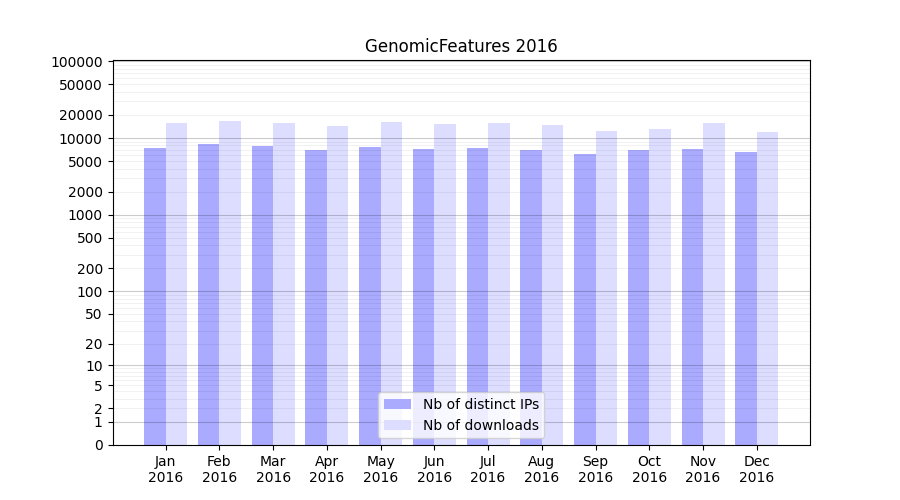Select the 0 y-axis tick label
This screenshot has height=500, width=900.
point(98,445)
